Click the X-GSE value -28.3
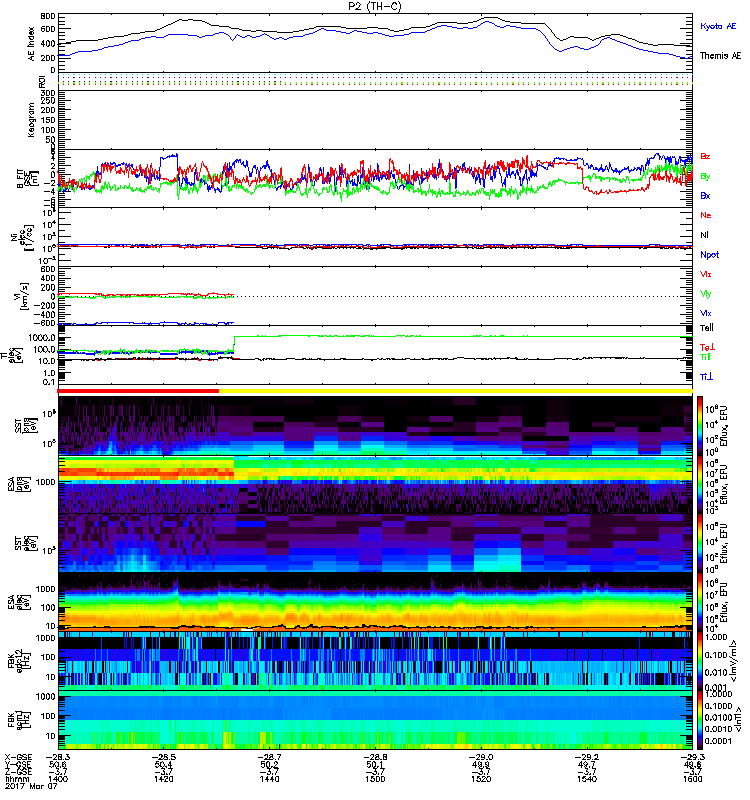Viewport: 750px width, 800px height. (x=58, y=757)
